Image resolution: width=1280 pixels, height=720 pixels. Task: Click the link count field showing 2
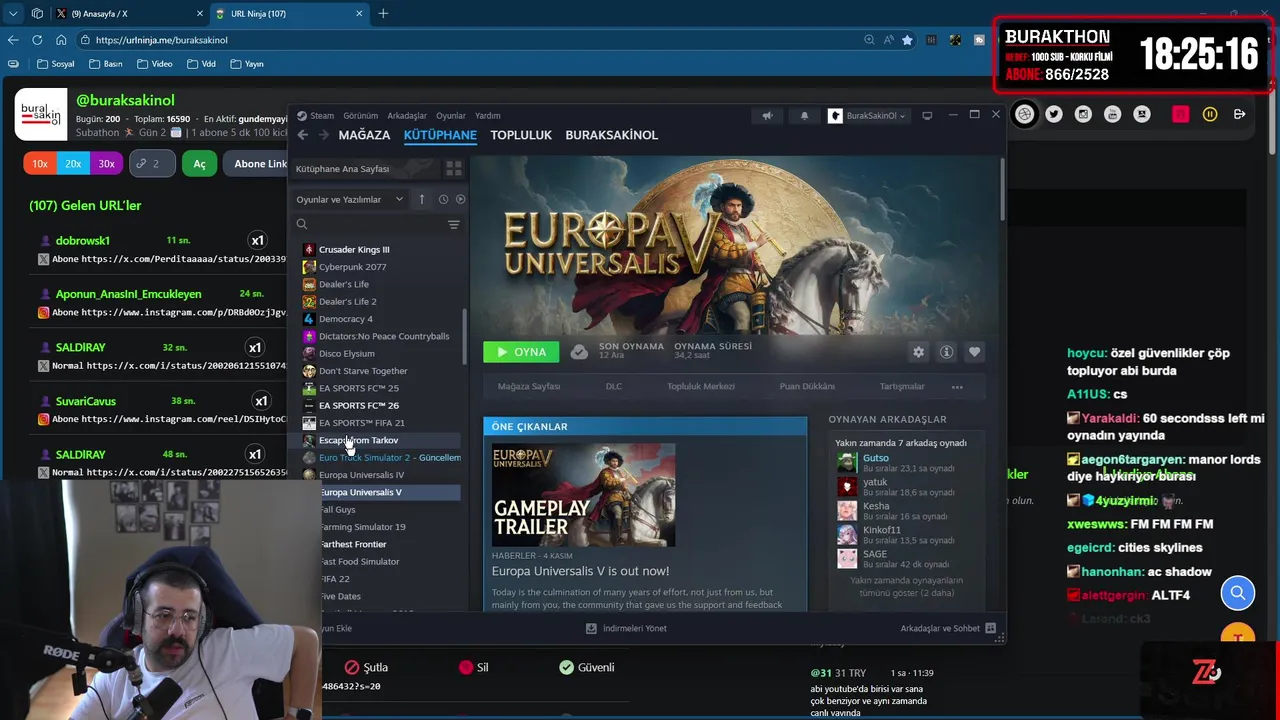[153, 164]
